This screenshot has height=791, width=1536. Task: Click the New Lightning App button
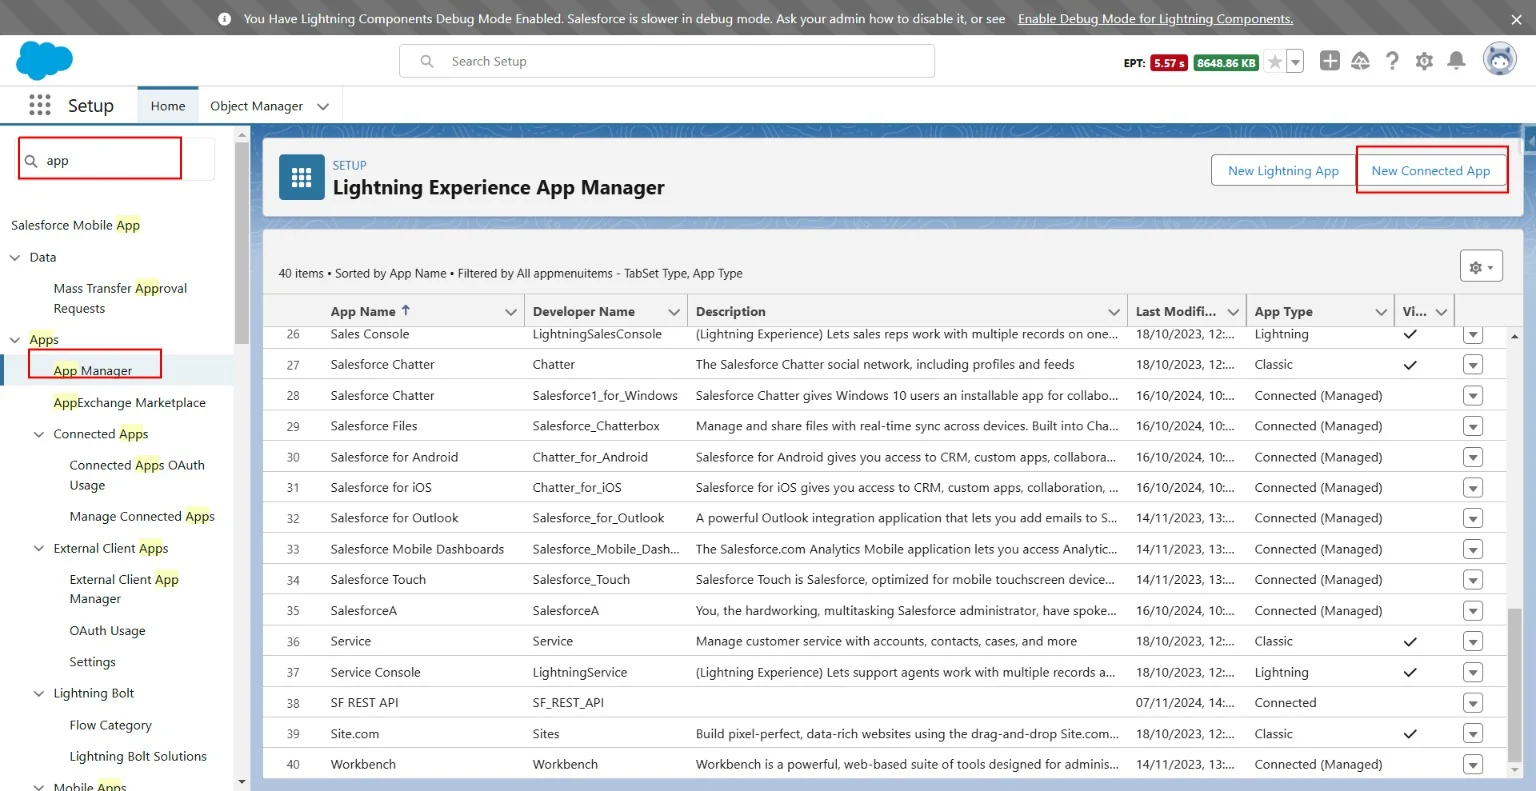tap(1284, 171)
